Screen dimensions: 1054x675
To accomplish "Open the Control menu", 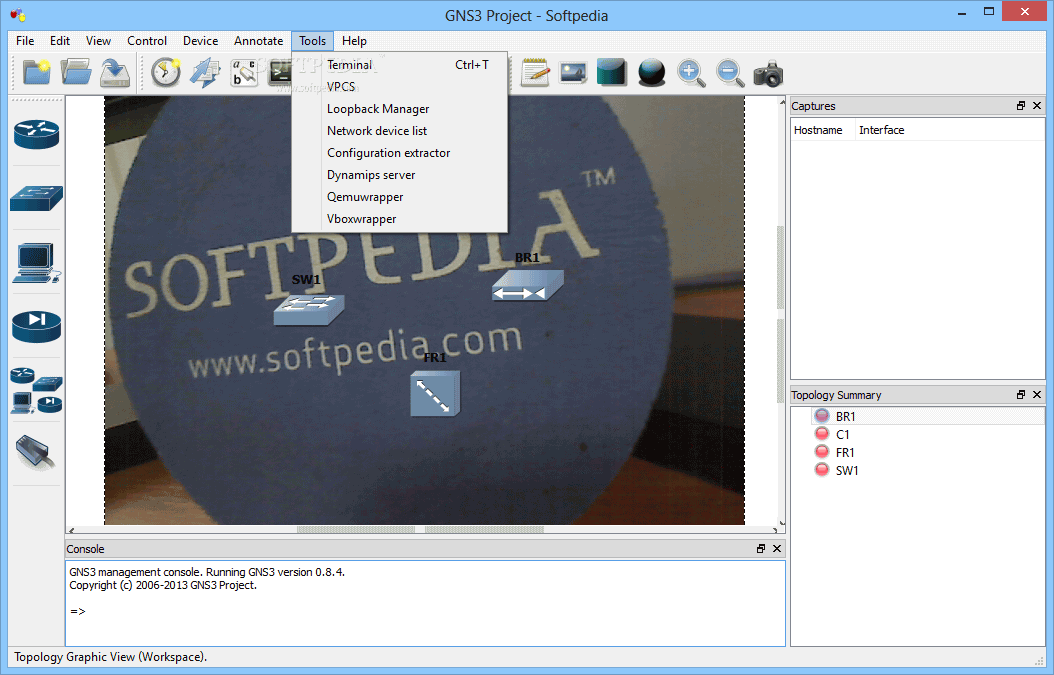I will point(147,41).
